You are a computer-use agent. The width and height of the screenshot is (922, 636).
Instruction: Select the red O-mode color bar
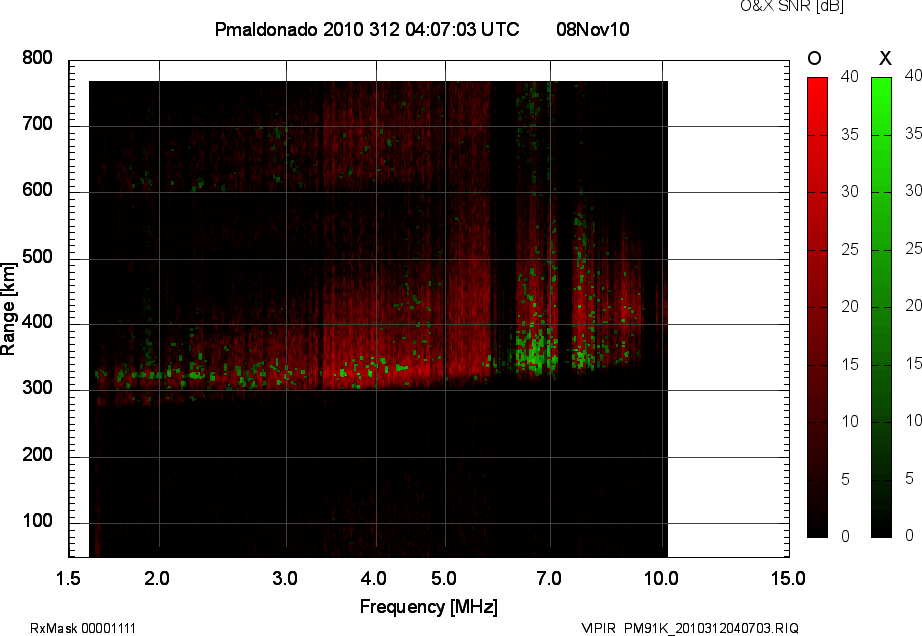pyautogui.click(x=817, y=307)
